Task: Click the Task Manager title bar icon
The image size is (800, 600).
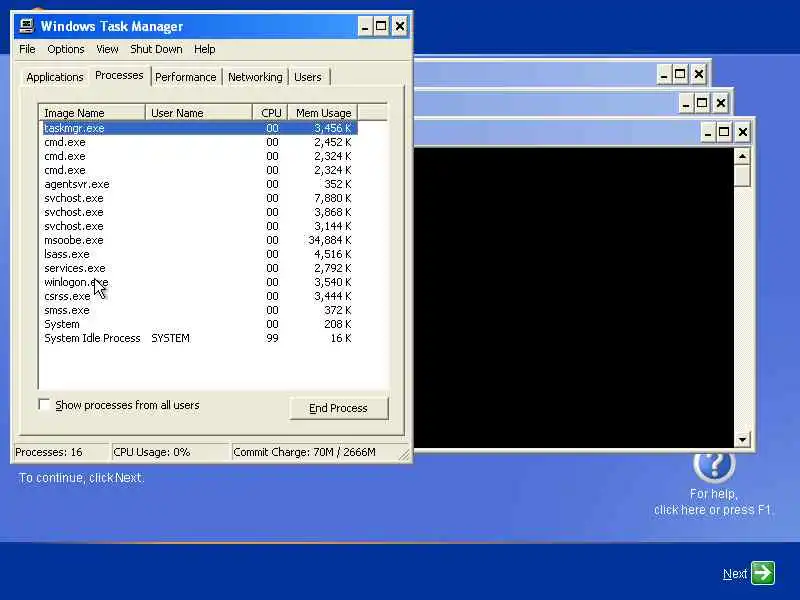Action: (27, 26)
